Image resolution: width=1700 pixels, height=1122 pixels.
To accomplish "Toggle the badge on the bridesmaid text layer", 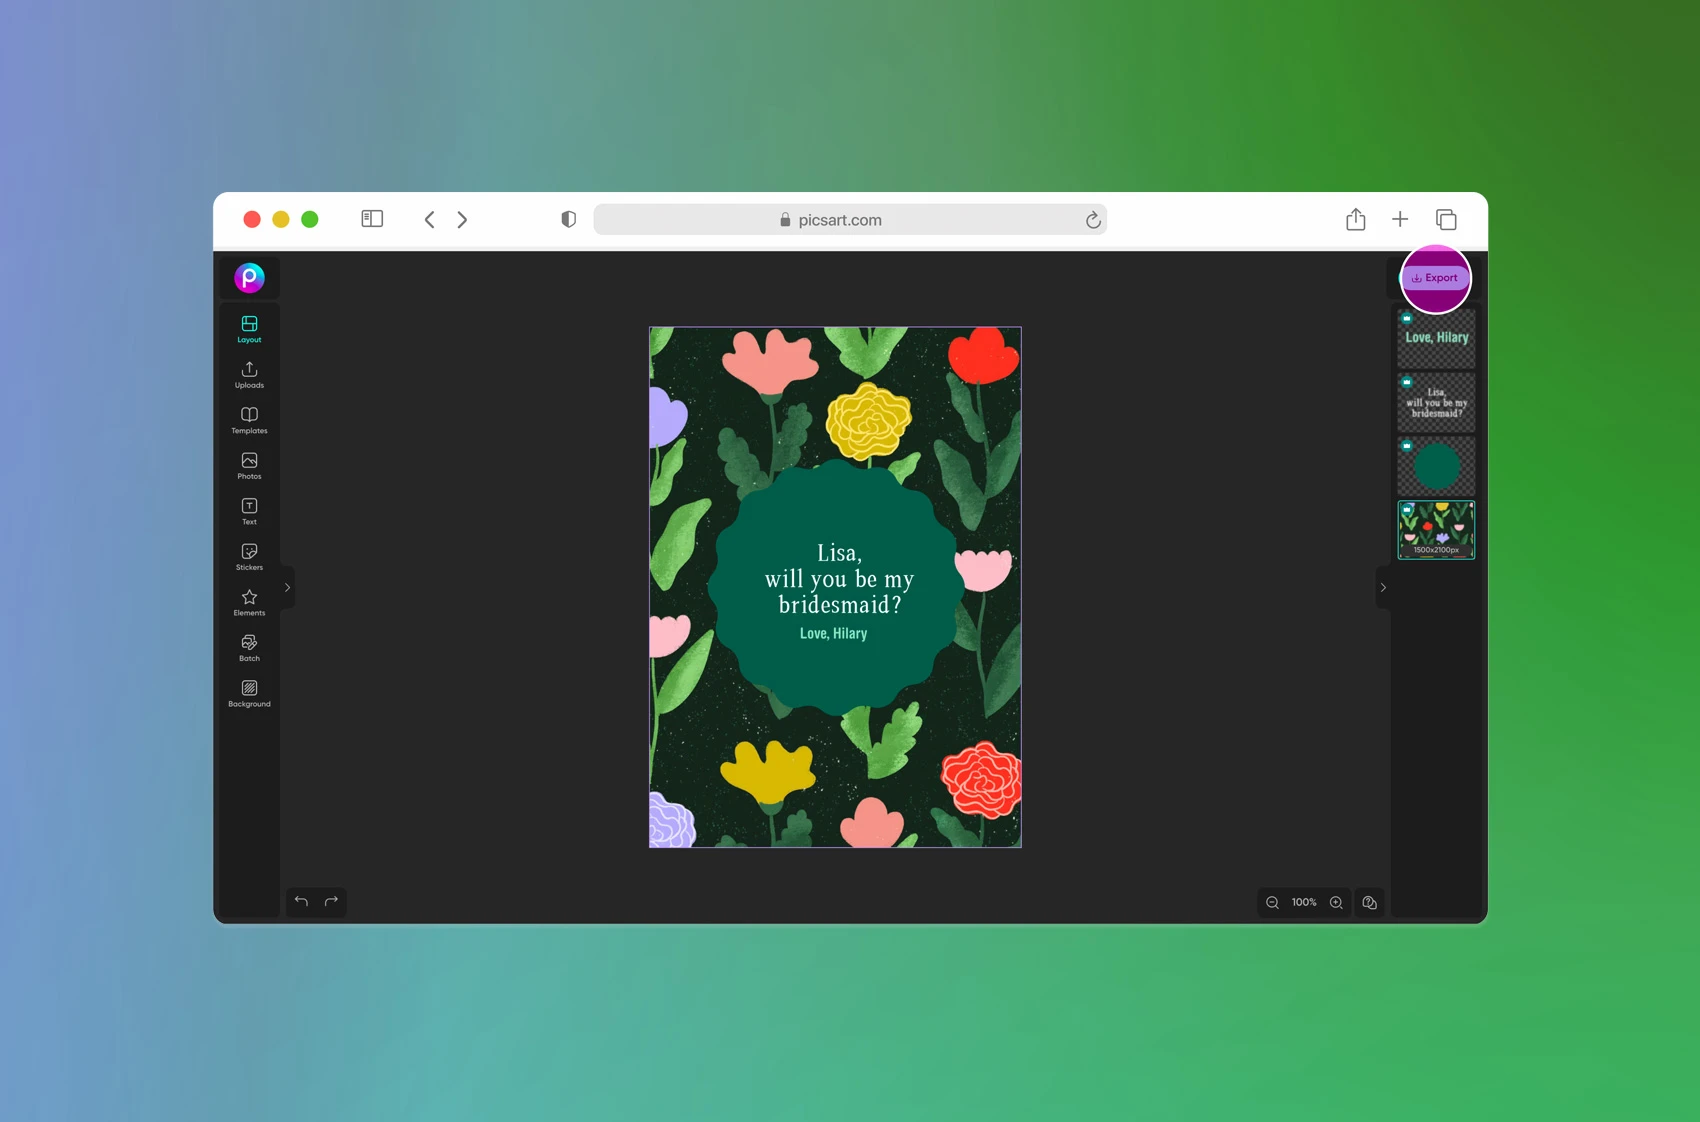I will point(1407,383).
